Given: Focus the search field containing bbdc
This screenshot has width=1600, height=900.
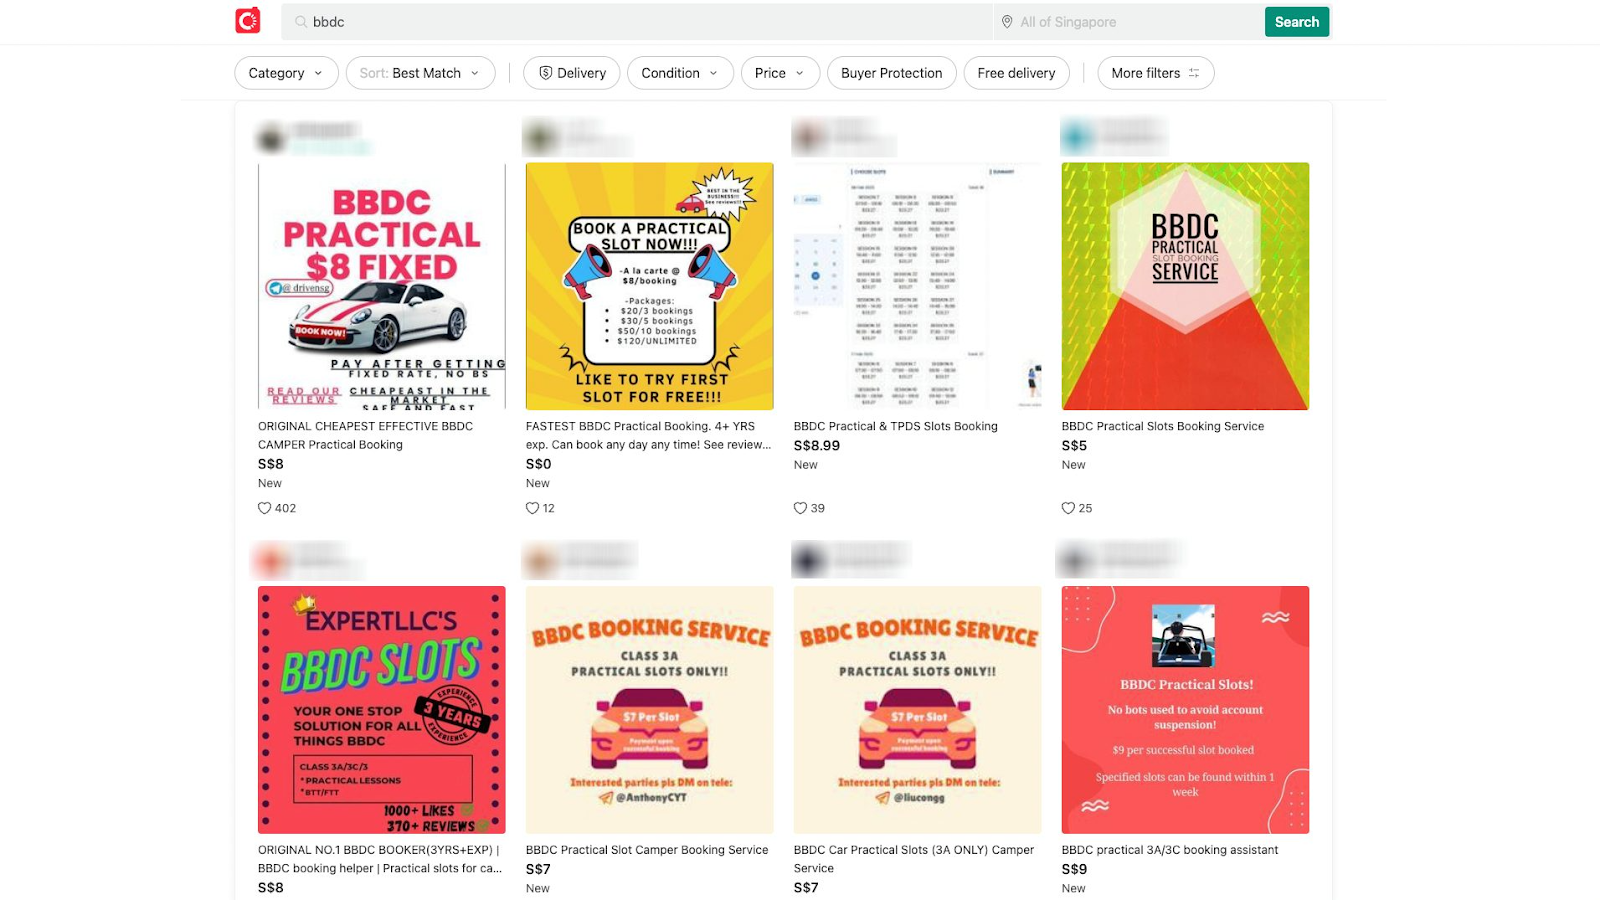Looking at the screenshot, I should [636, 22].
